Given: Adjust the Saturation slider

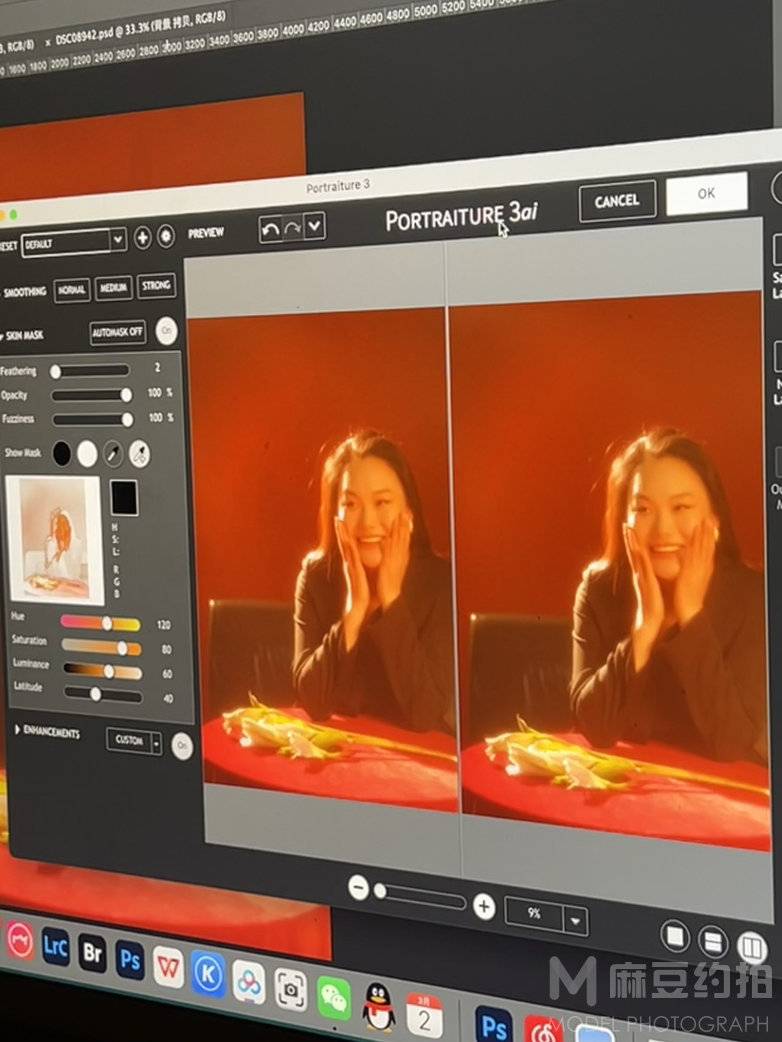Looking at the screenshot, I should click(x=102, y=647).
